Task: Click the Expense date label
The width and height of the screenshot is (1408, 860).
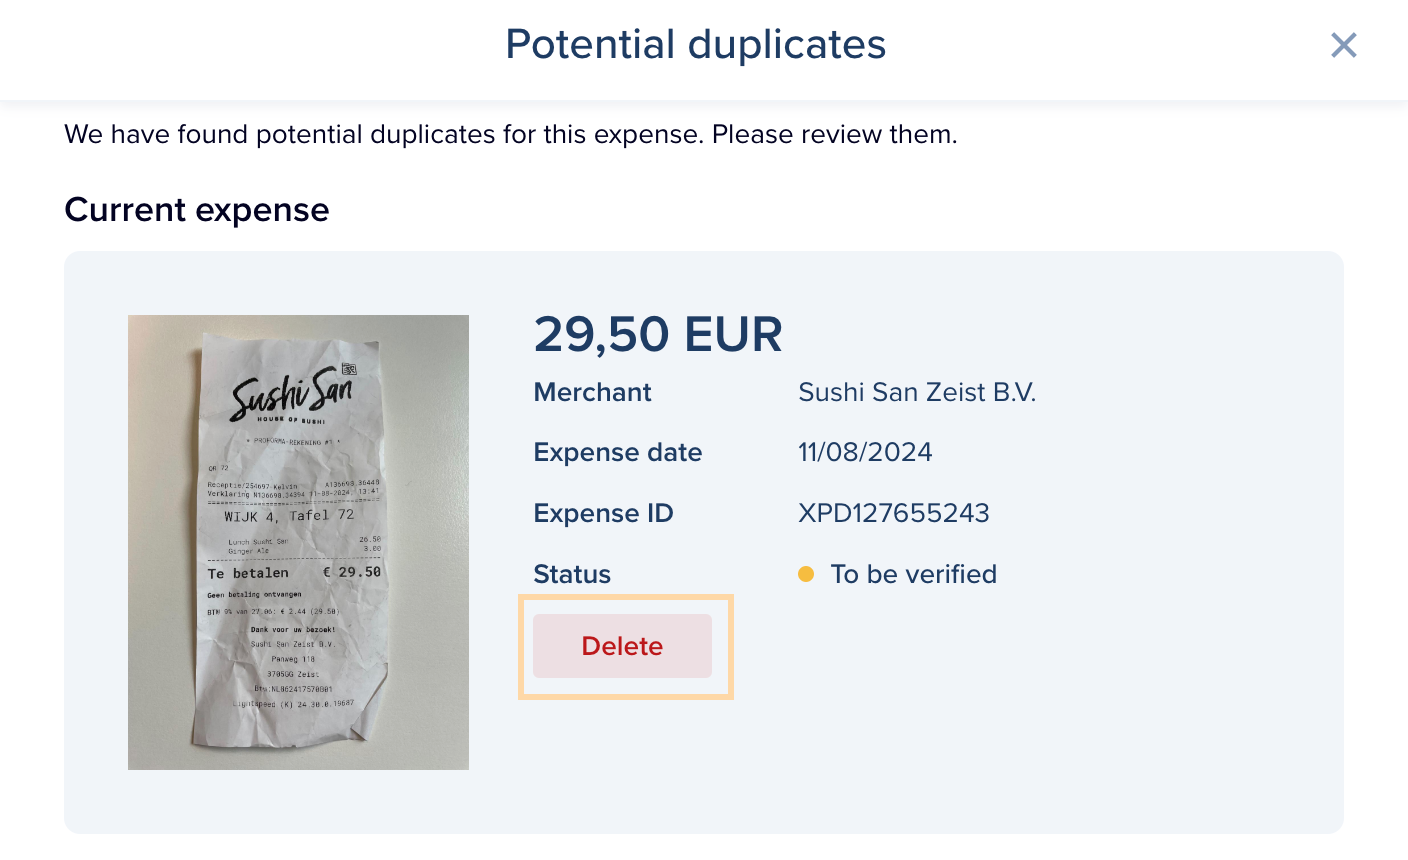Action: point(618,452)
